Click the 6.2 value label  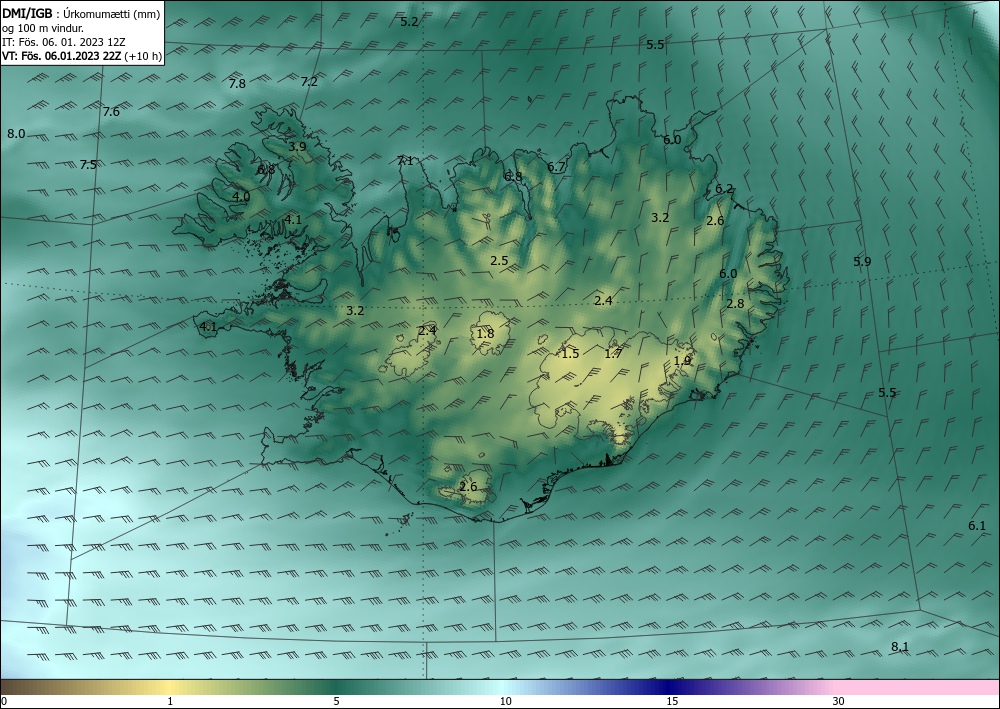(x=724, y=189)
